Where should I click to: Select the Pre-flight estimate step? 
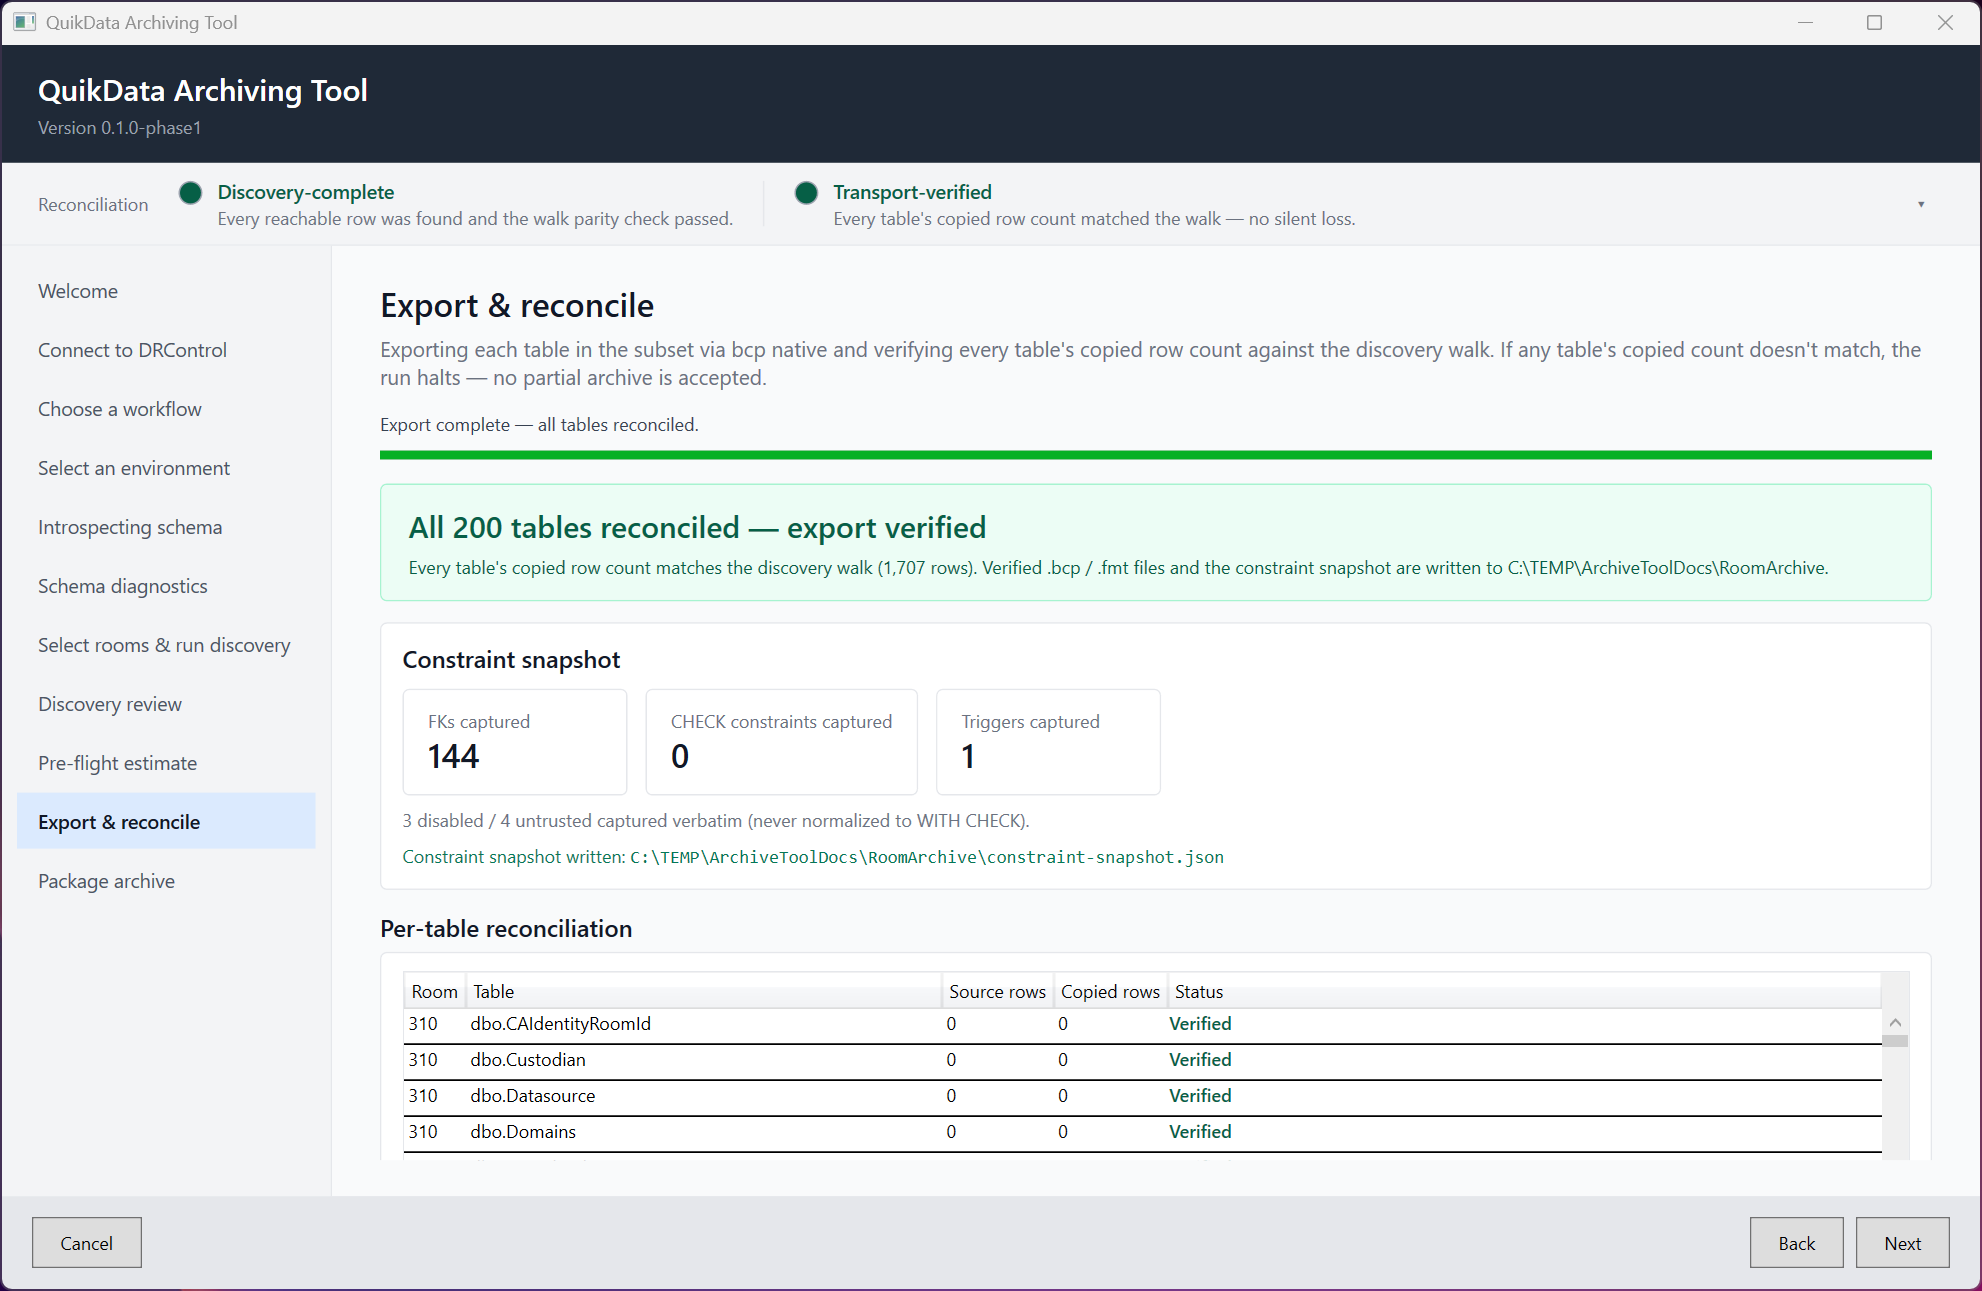166,763
